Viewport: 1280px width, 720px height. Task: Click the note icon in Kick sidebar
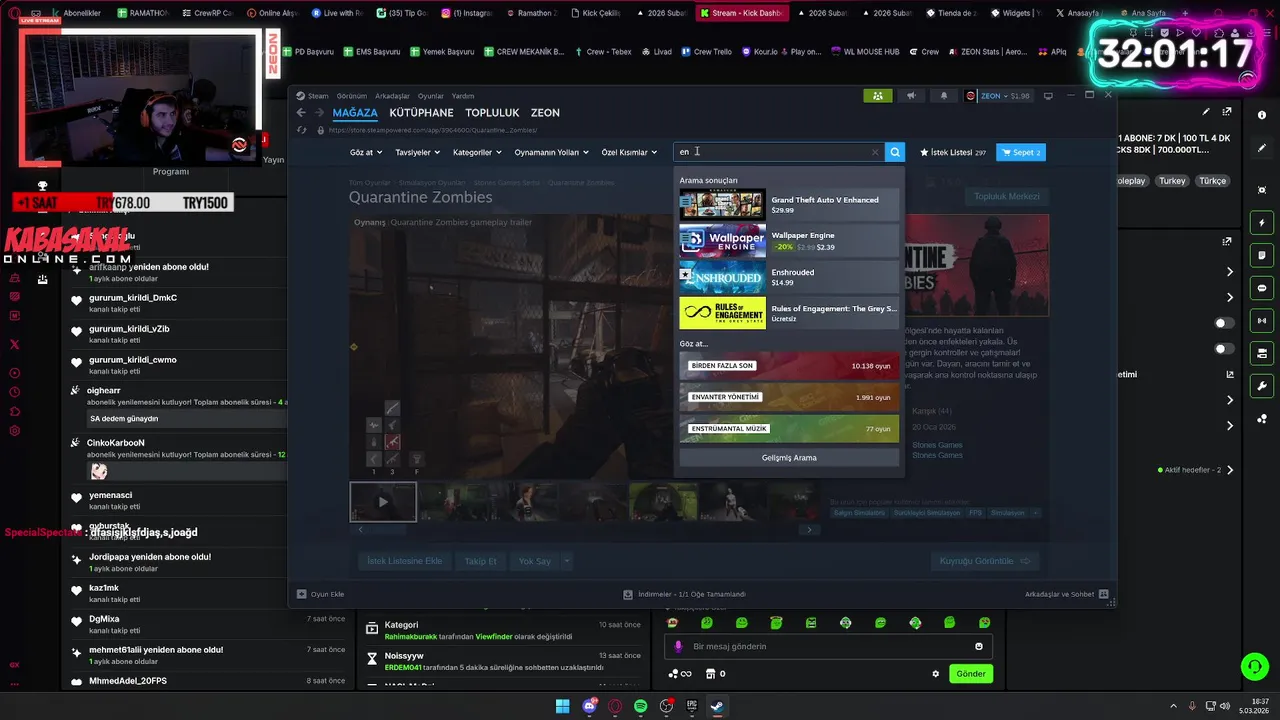click(1262, 256)
